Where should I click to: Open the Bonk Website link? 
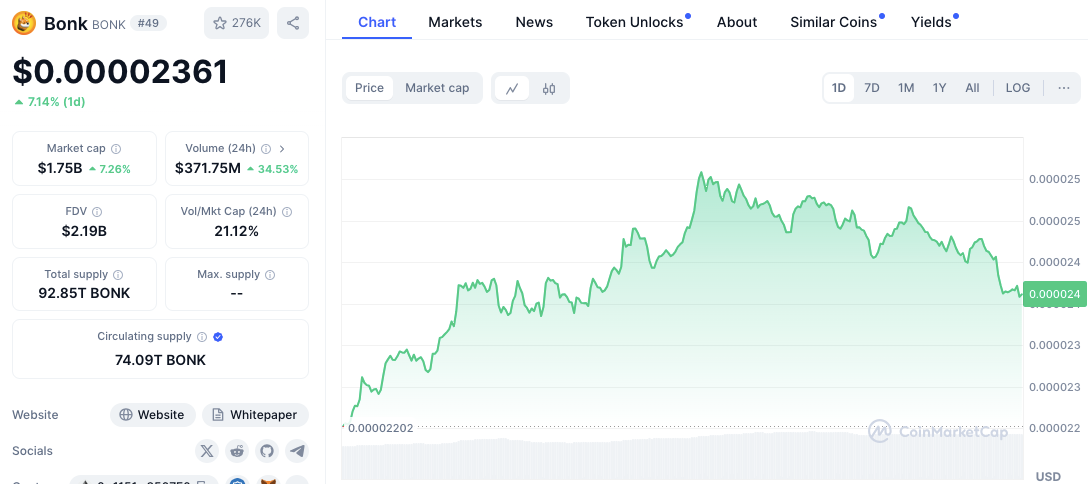coord(152,415)
